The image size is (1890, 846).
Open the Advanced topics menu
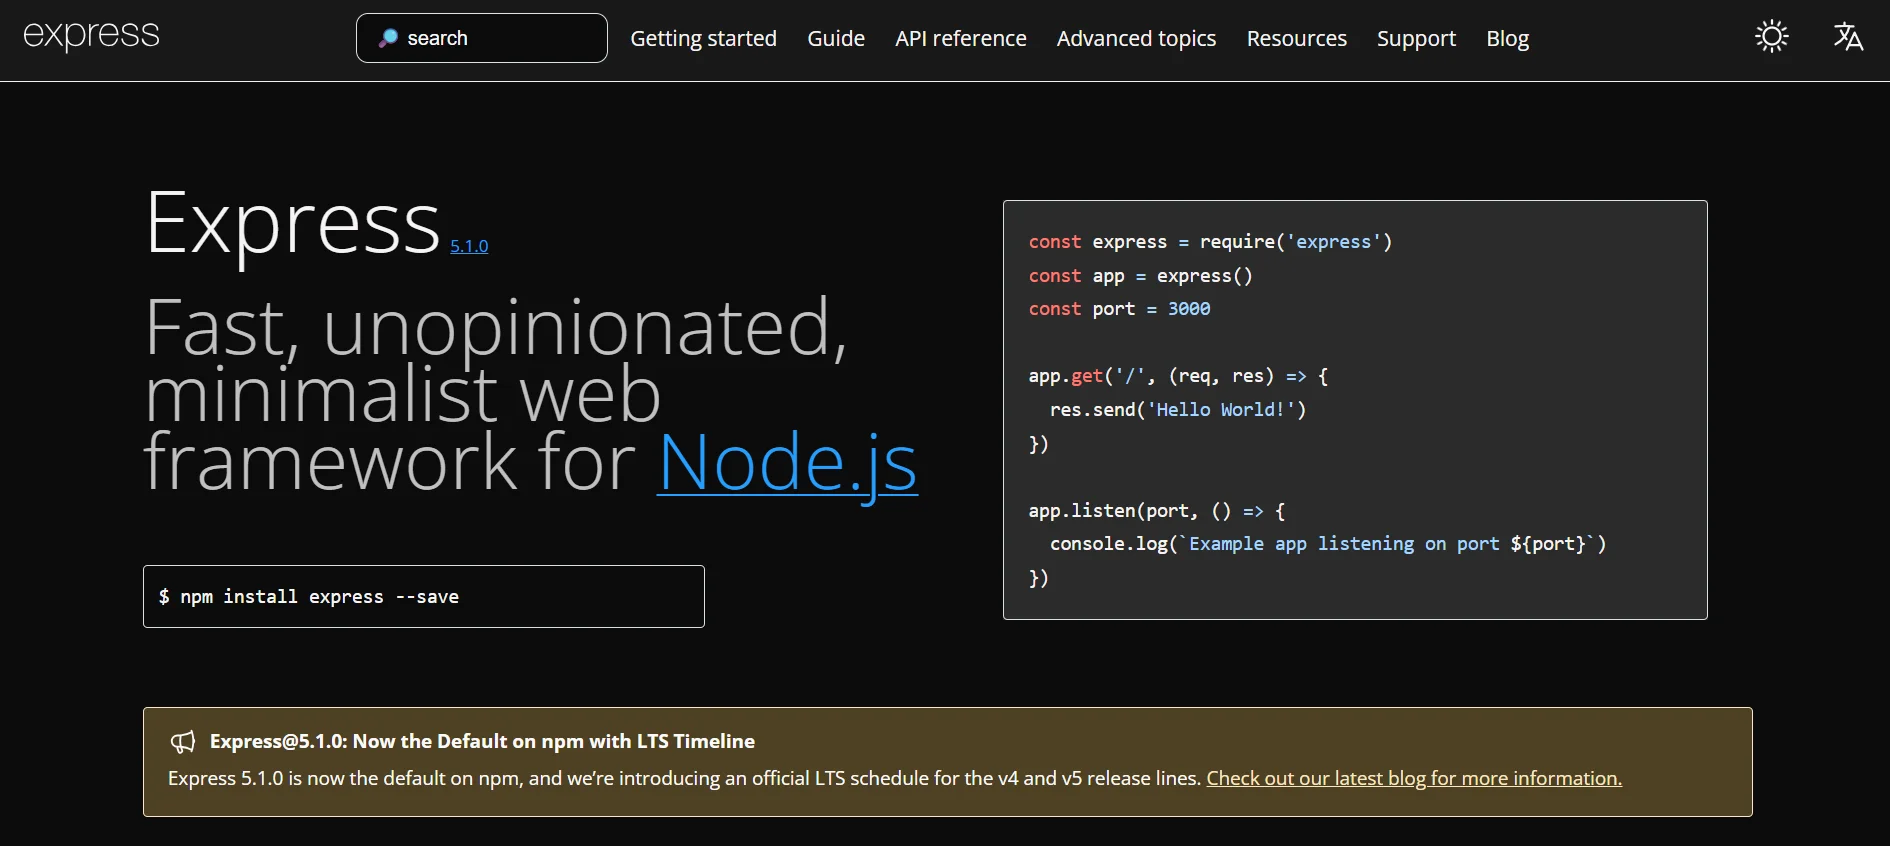pos(1136,39)
